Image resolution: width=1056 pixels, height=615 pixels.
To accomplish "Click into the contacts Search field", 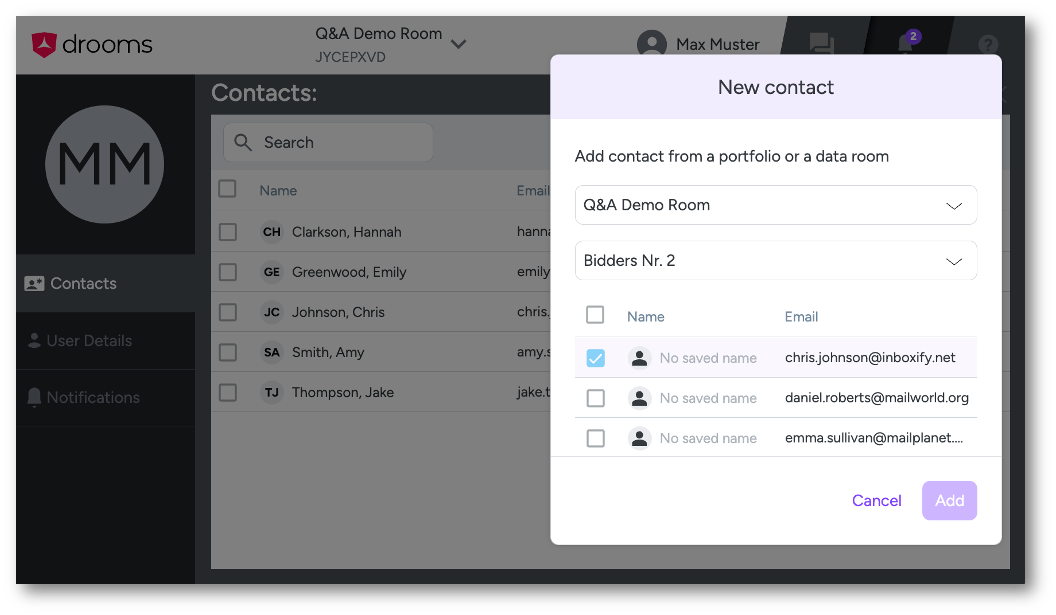I will [328, 142].
